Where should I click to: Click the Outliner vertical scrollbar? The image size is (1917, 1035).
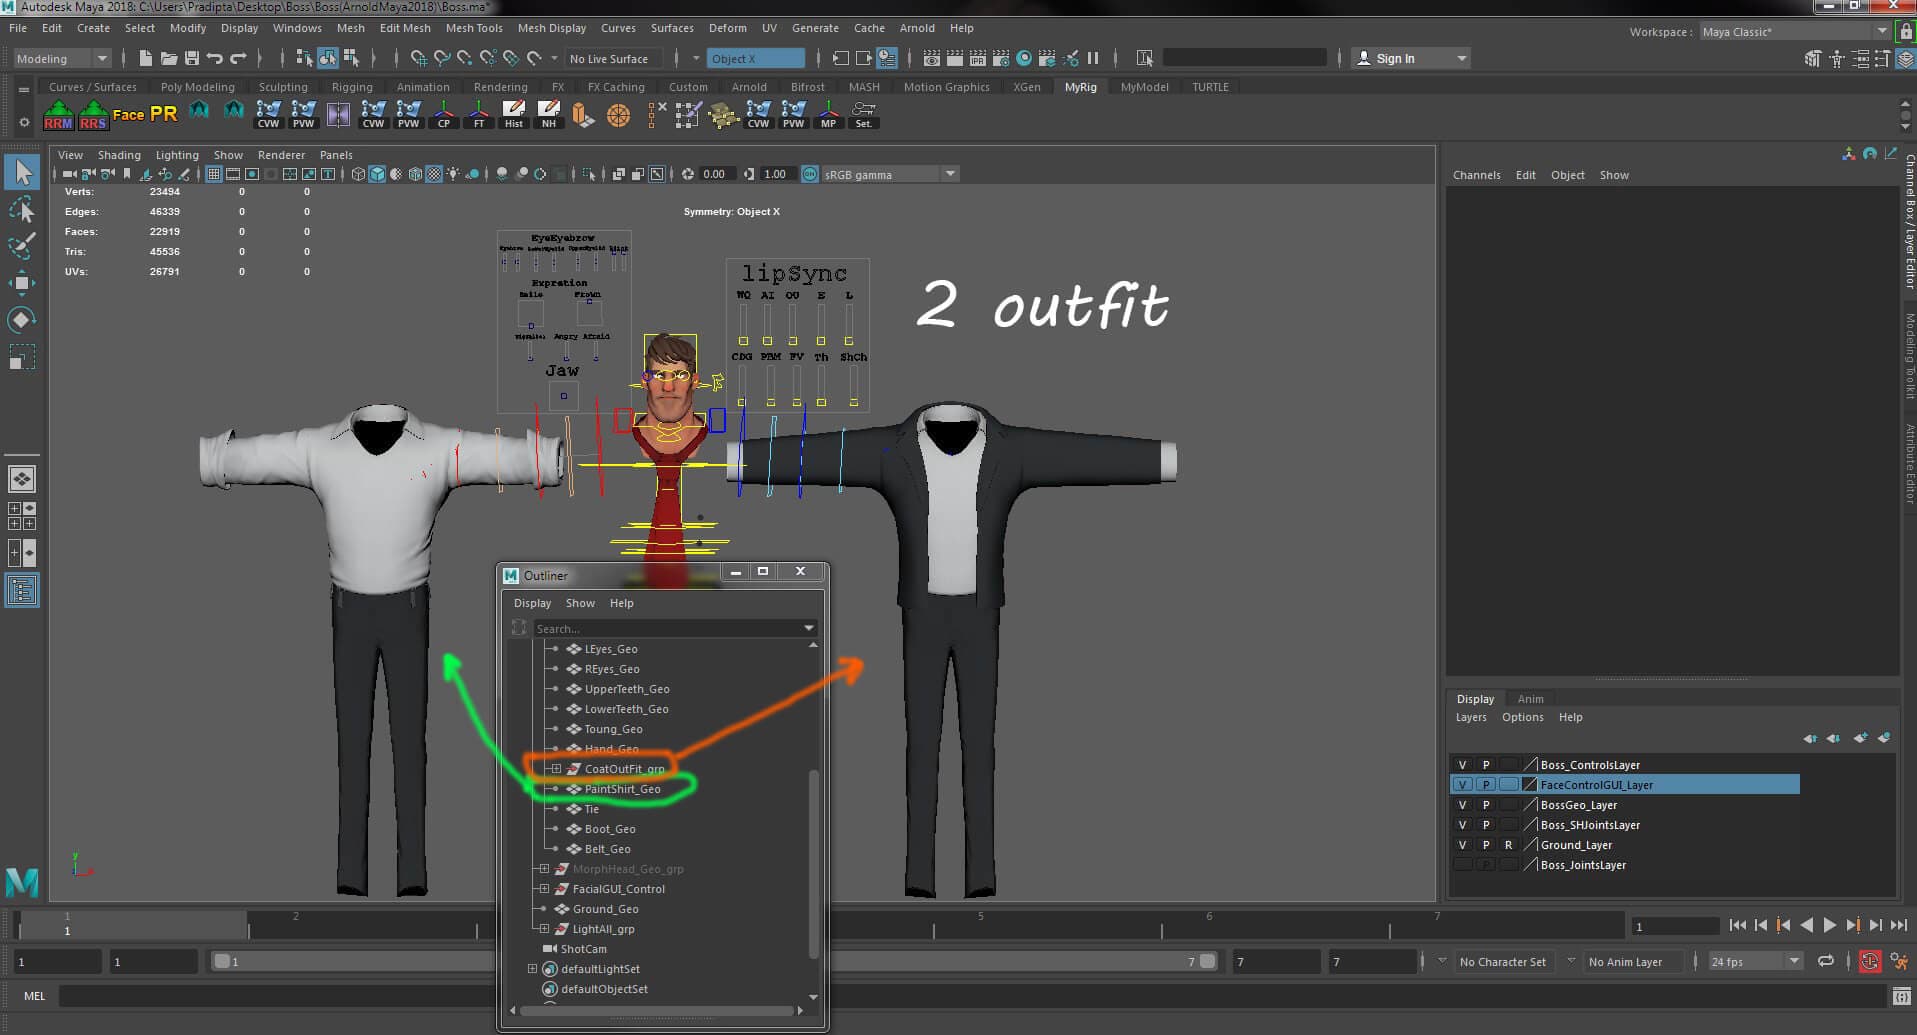pyautogui.click(x=813, y=864)
